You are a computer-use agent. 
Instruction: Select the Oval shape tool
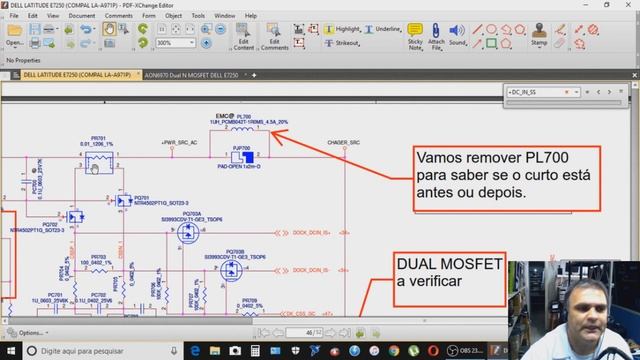[491, 29]
